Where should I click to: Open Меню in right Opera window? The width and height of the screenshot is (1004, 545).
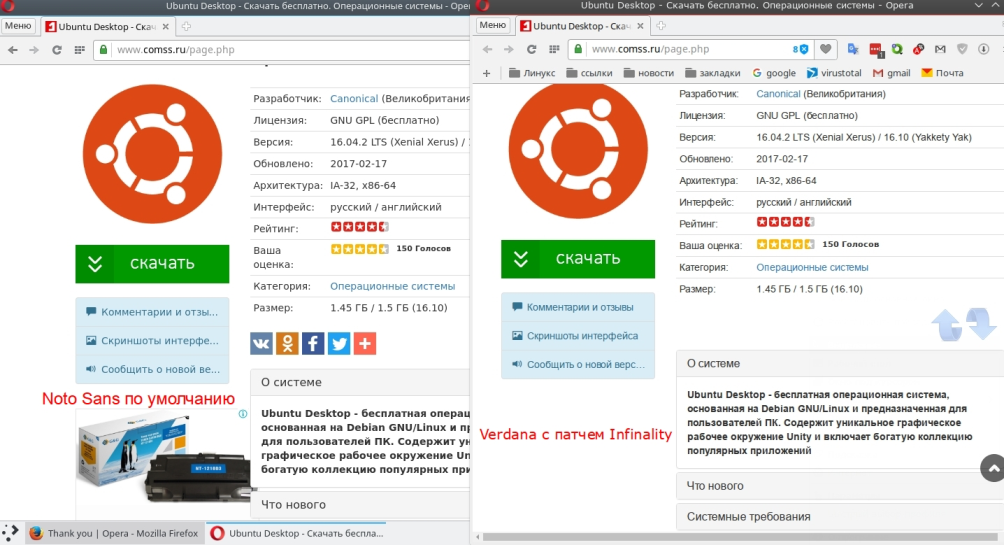(492, 25)
